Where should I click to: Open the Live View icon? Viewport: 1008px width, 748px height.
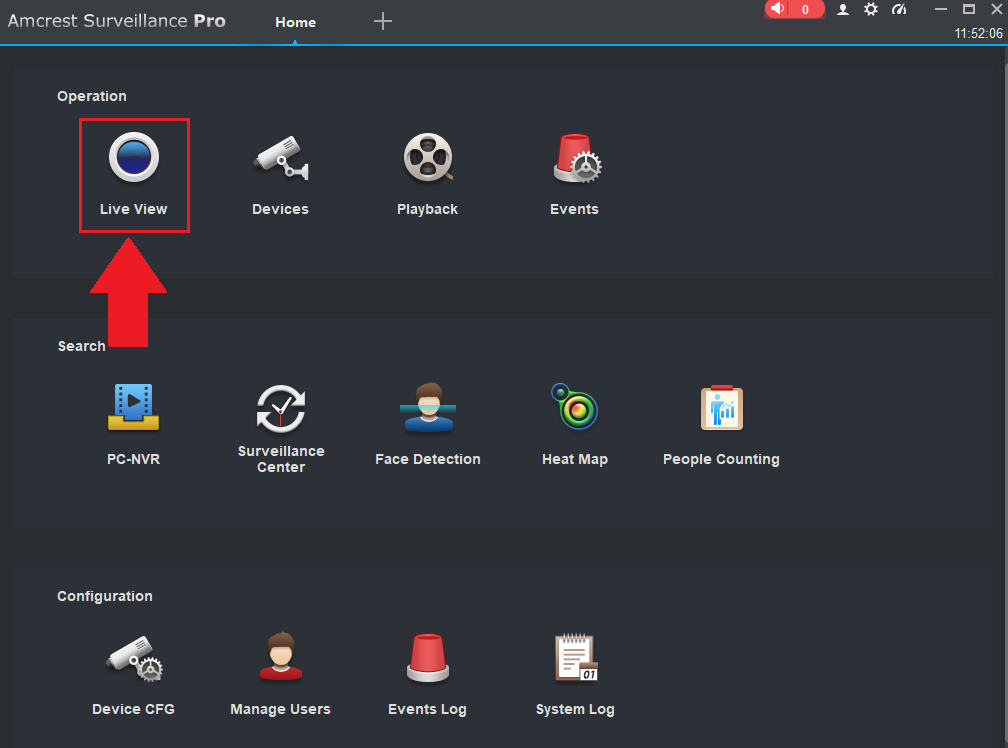pos(134,158)
